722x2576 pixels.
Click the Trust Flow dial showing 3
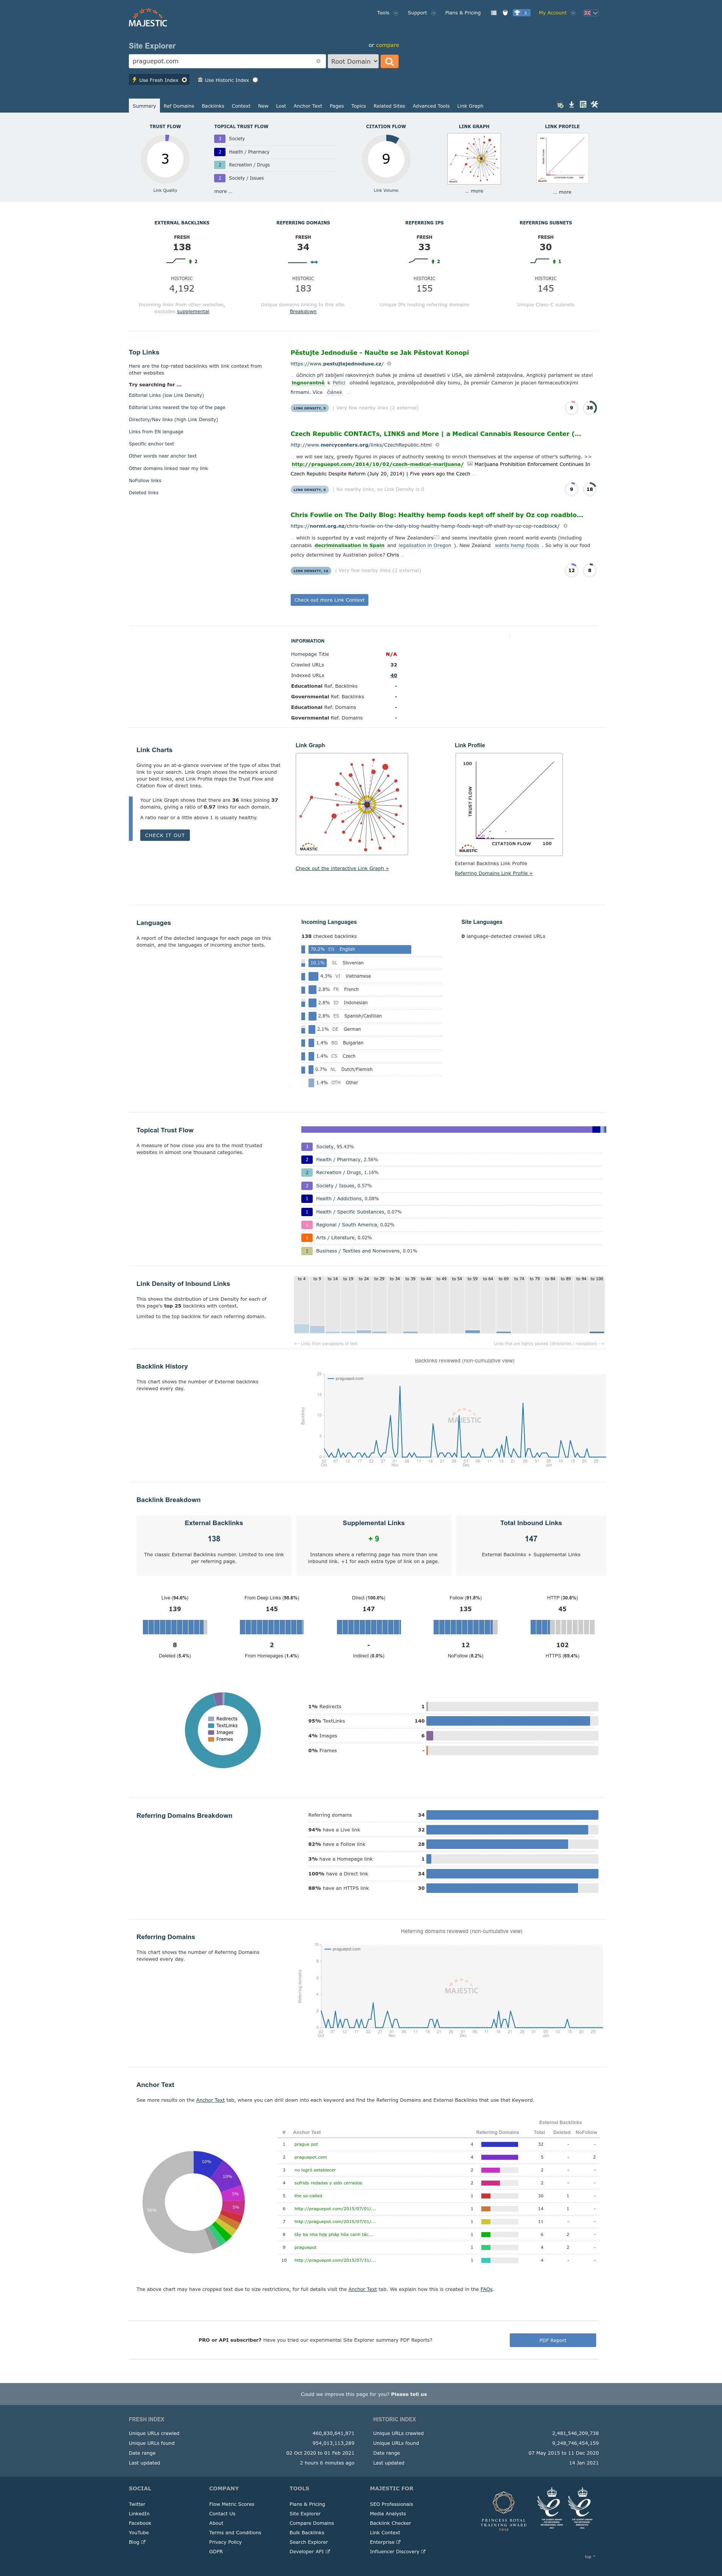pos(165,158)
